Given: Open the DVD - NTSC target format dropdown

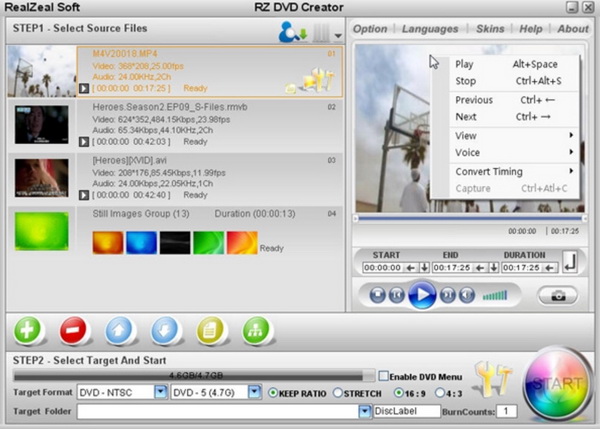Looking at the screenshot, I should [x=161, y=392].
